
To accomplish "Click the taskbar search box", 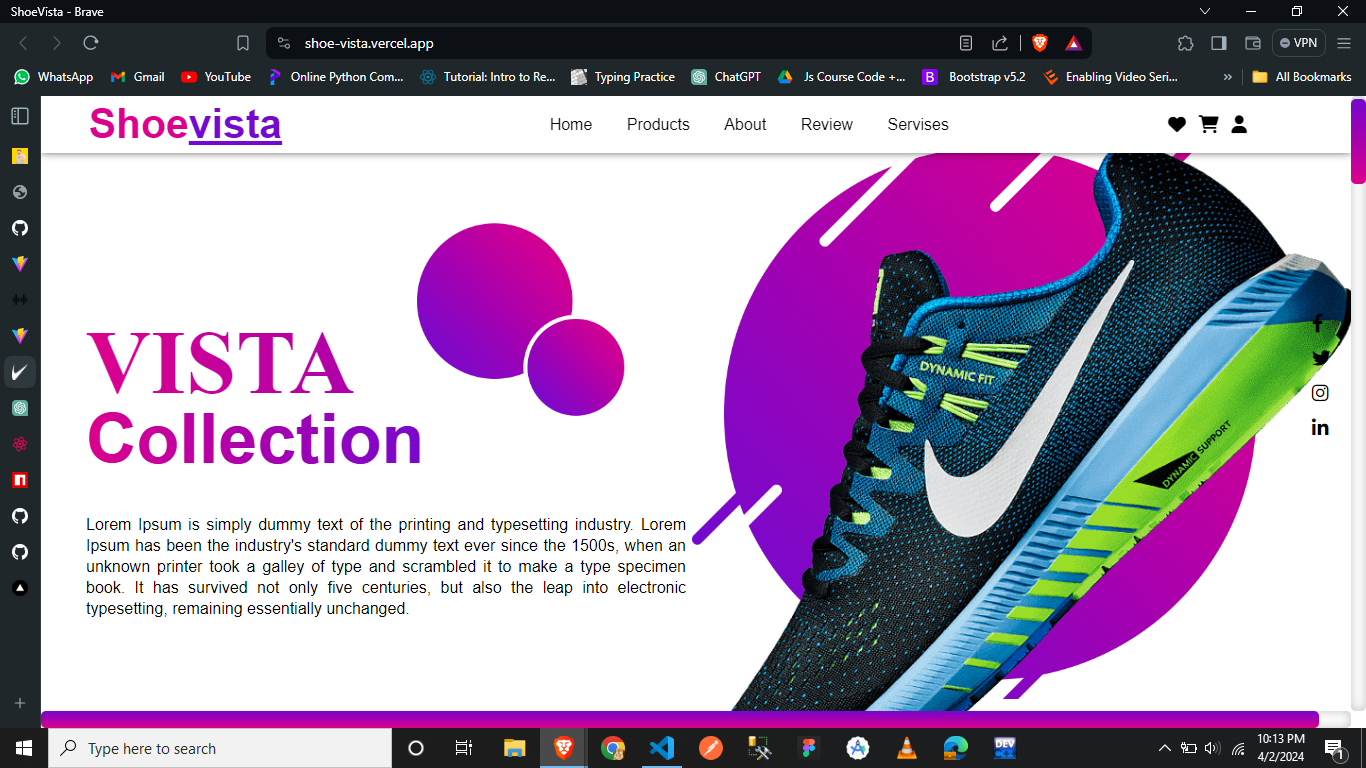I will click(220, 748).
